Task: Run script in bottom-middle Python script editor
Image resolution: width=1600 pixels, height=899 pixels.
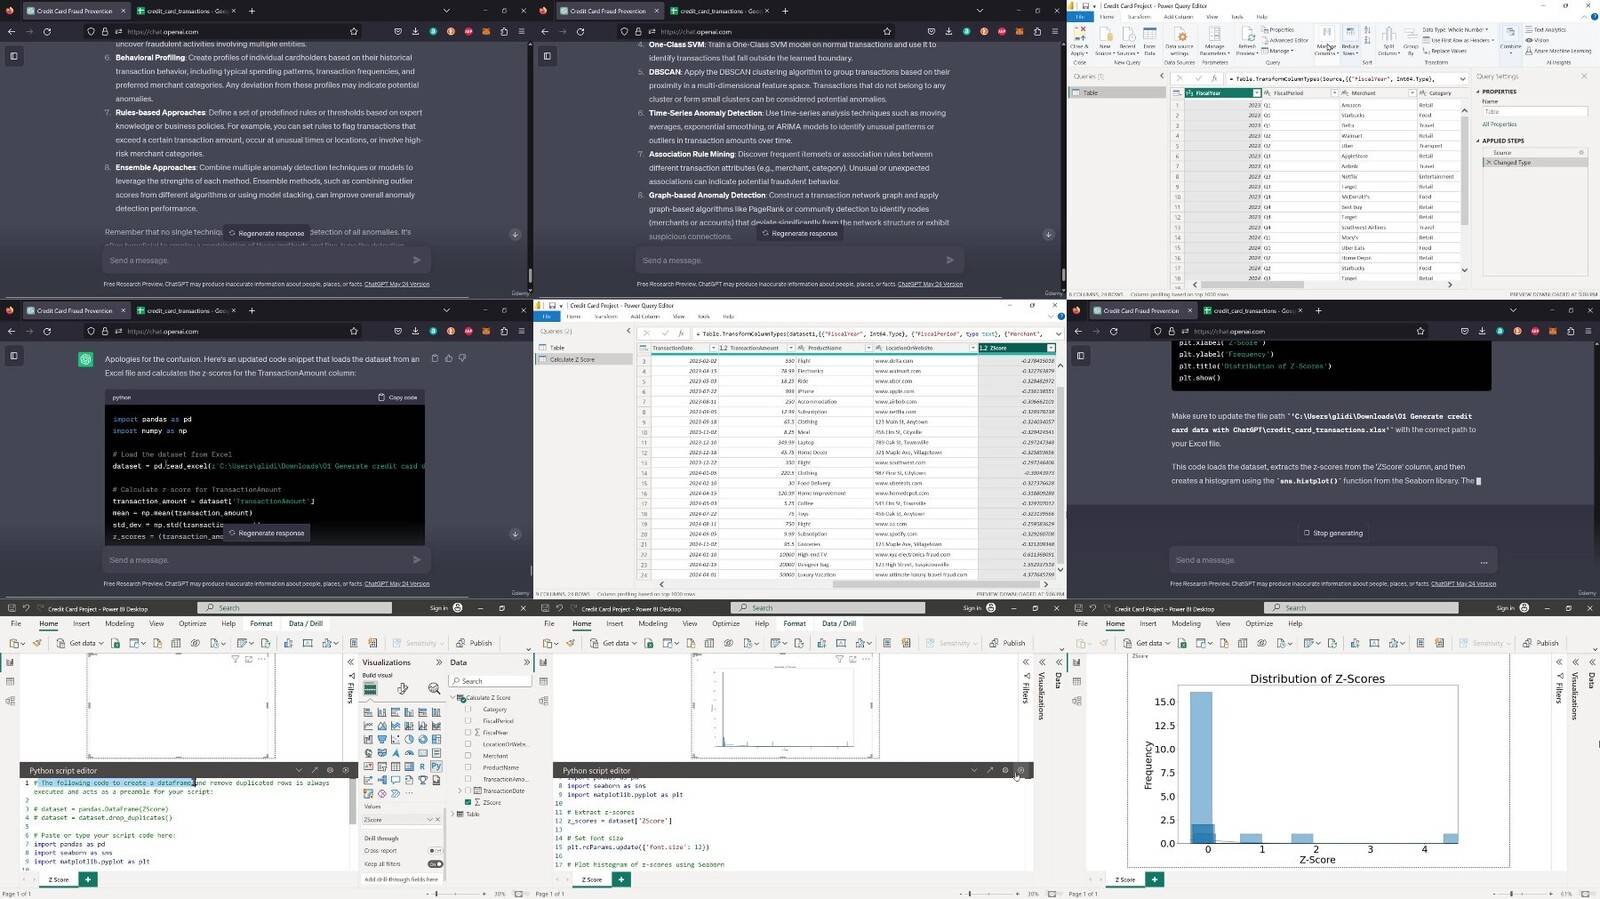Action: pos(1021,770)
